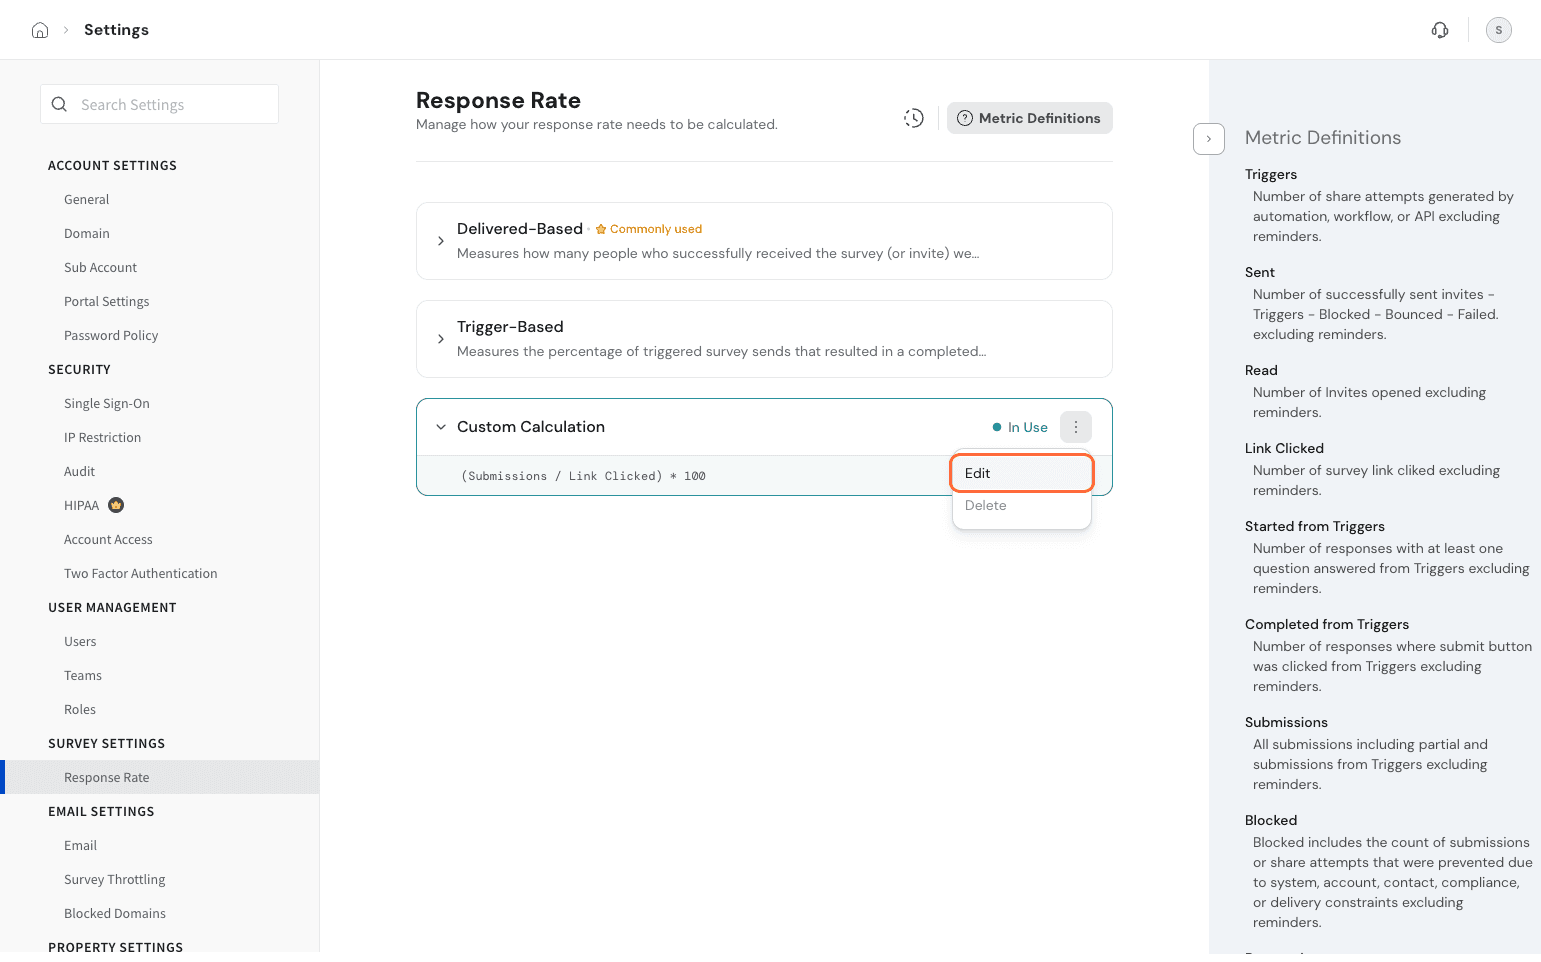This screenshot has width=1541, height=962.
Task: Open Two Factor Authentication page
Action: pyautogui.click(x=141, y=574)
